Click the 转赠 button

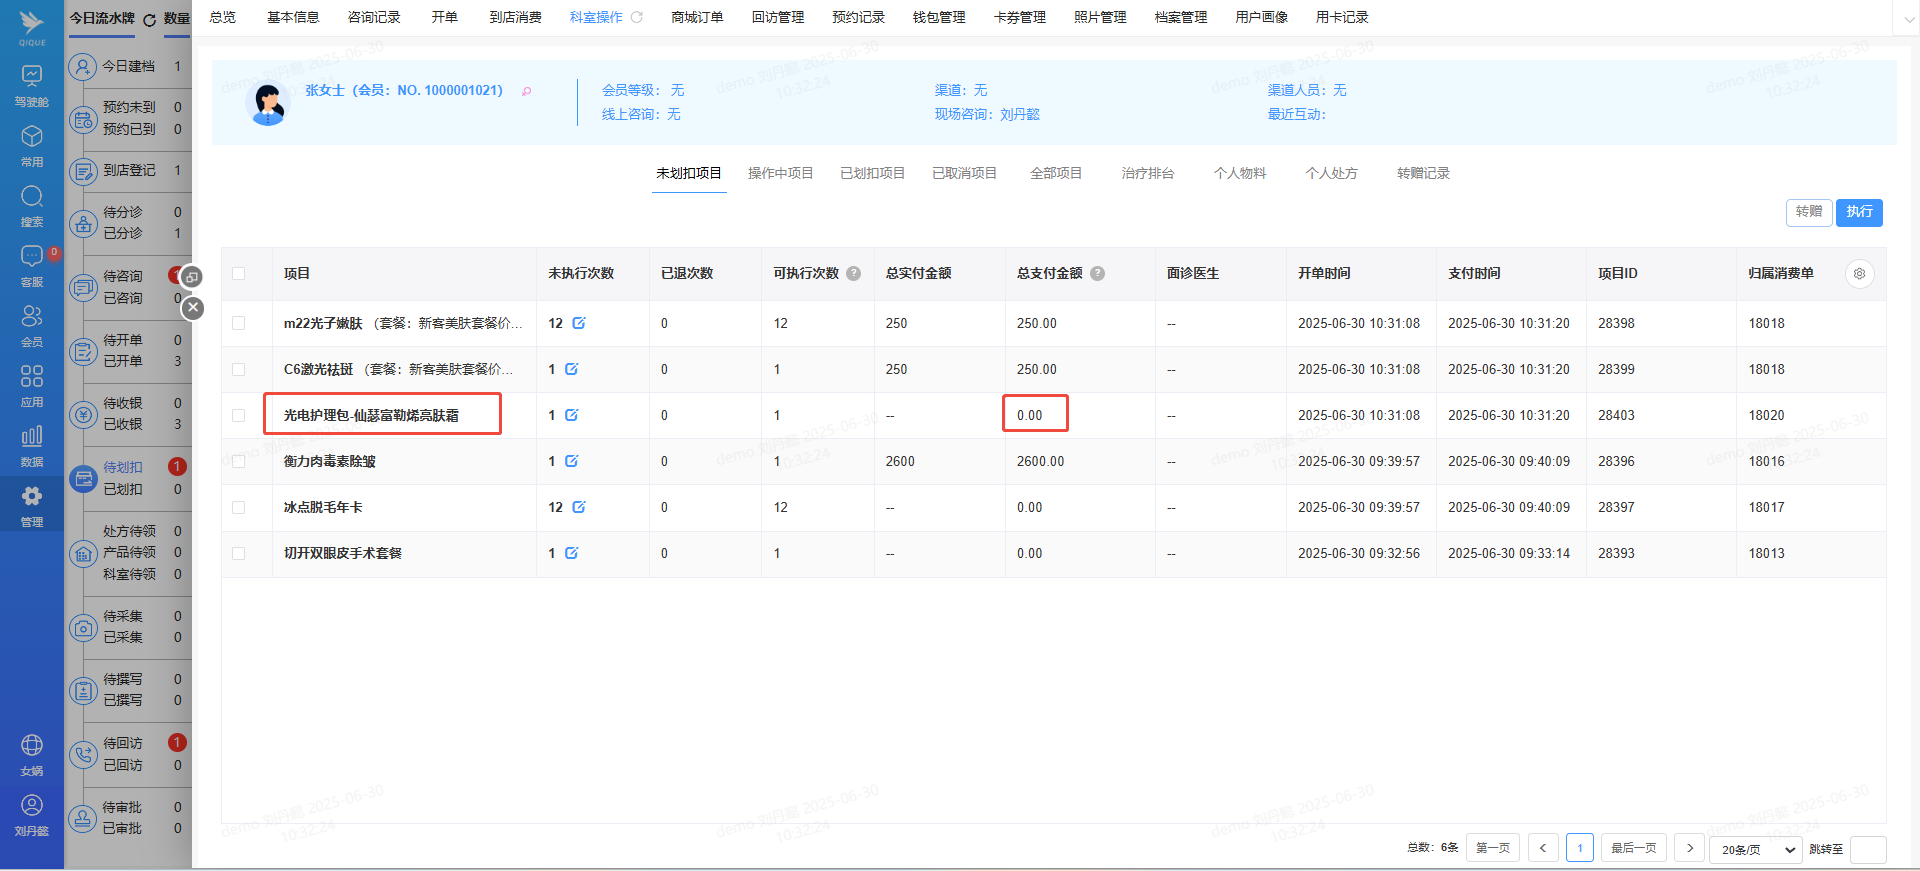[x=1808, y=212]
